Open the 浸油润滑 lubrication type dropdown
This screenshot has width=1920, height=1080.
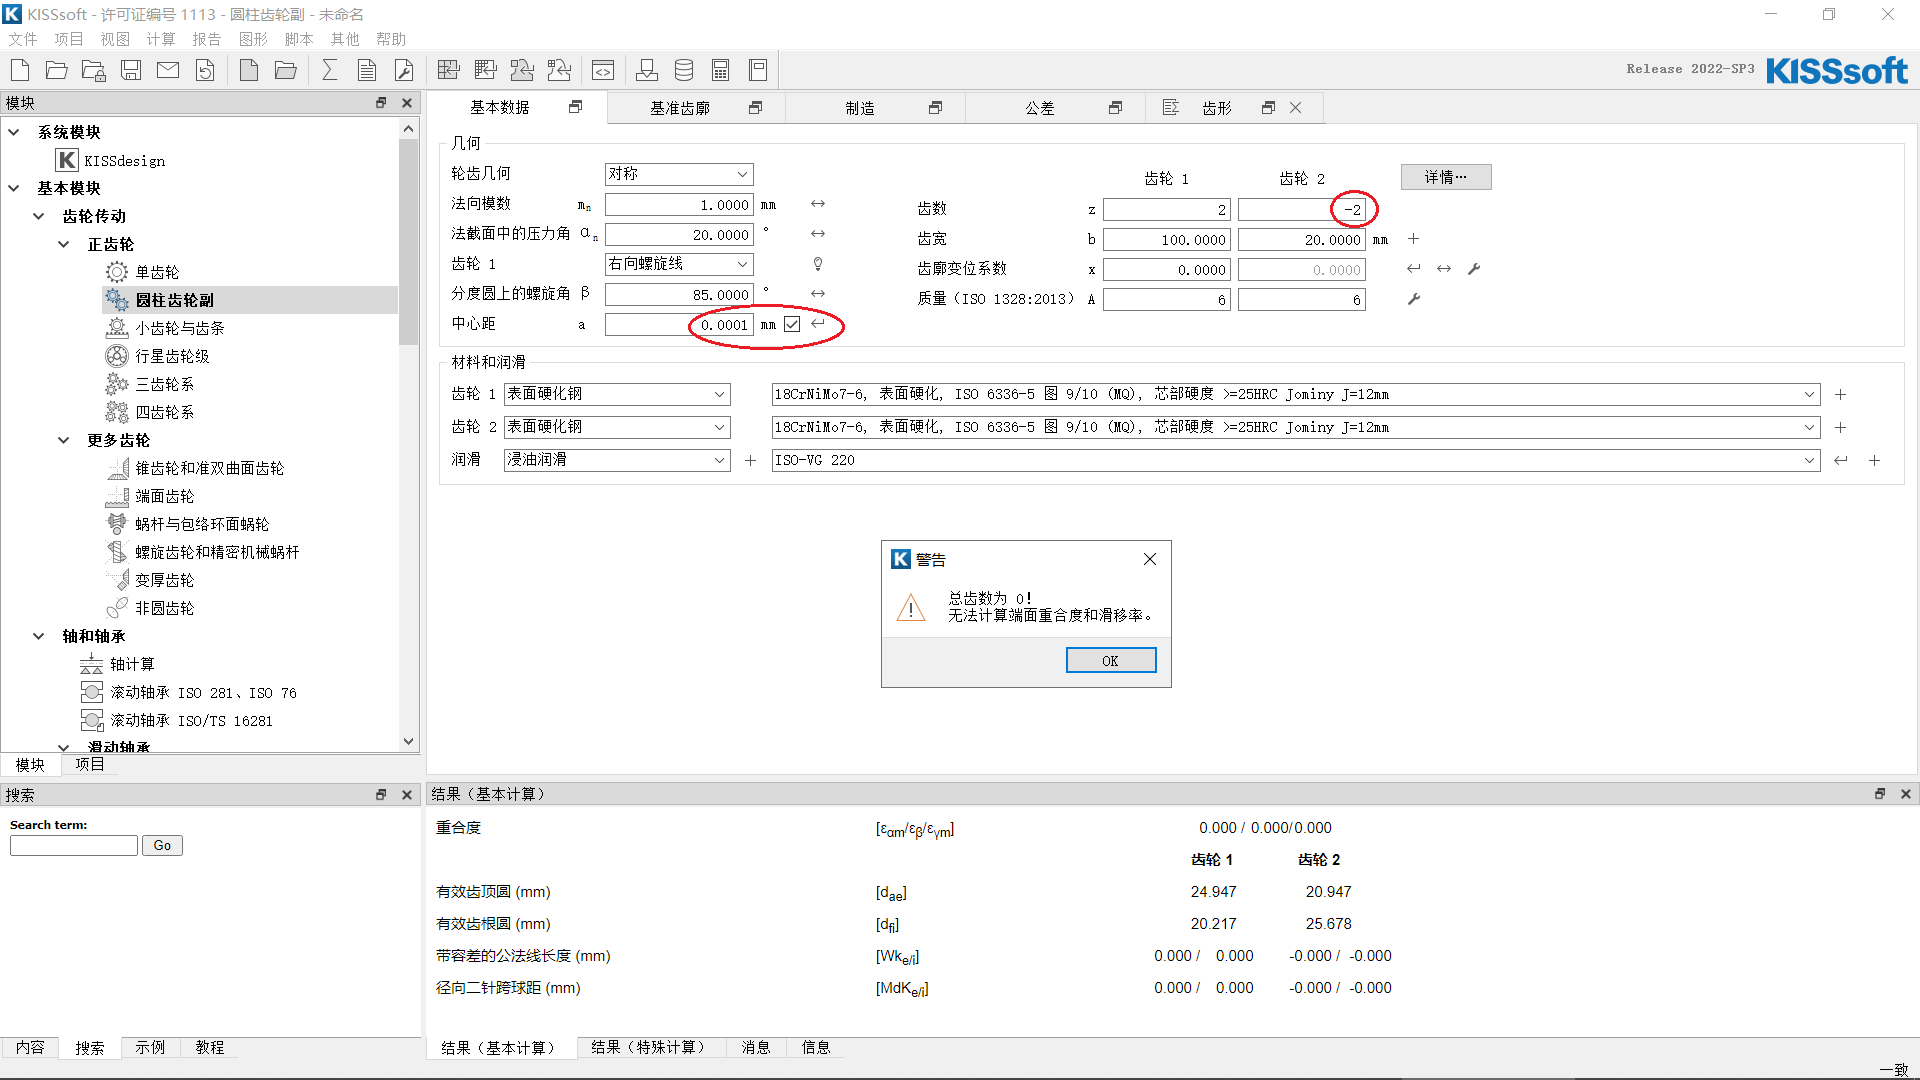point(617,460)
